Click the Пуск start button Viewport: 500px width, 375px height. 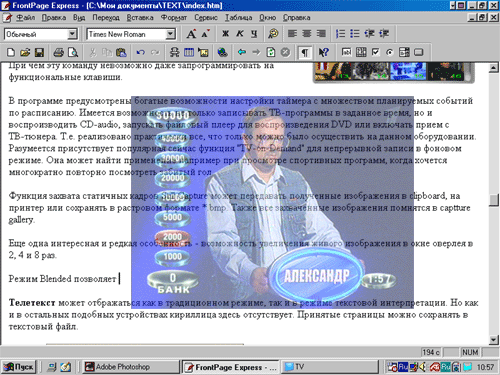19,367
